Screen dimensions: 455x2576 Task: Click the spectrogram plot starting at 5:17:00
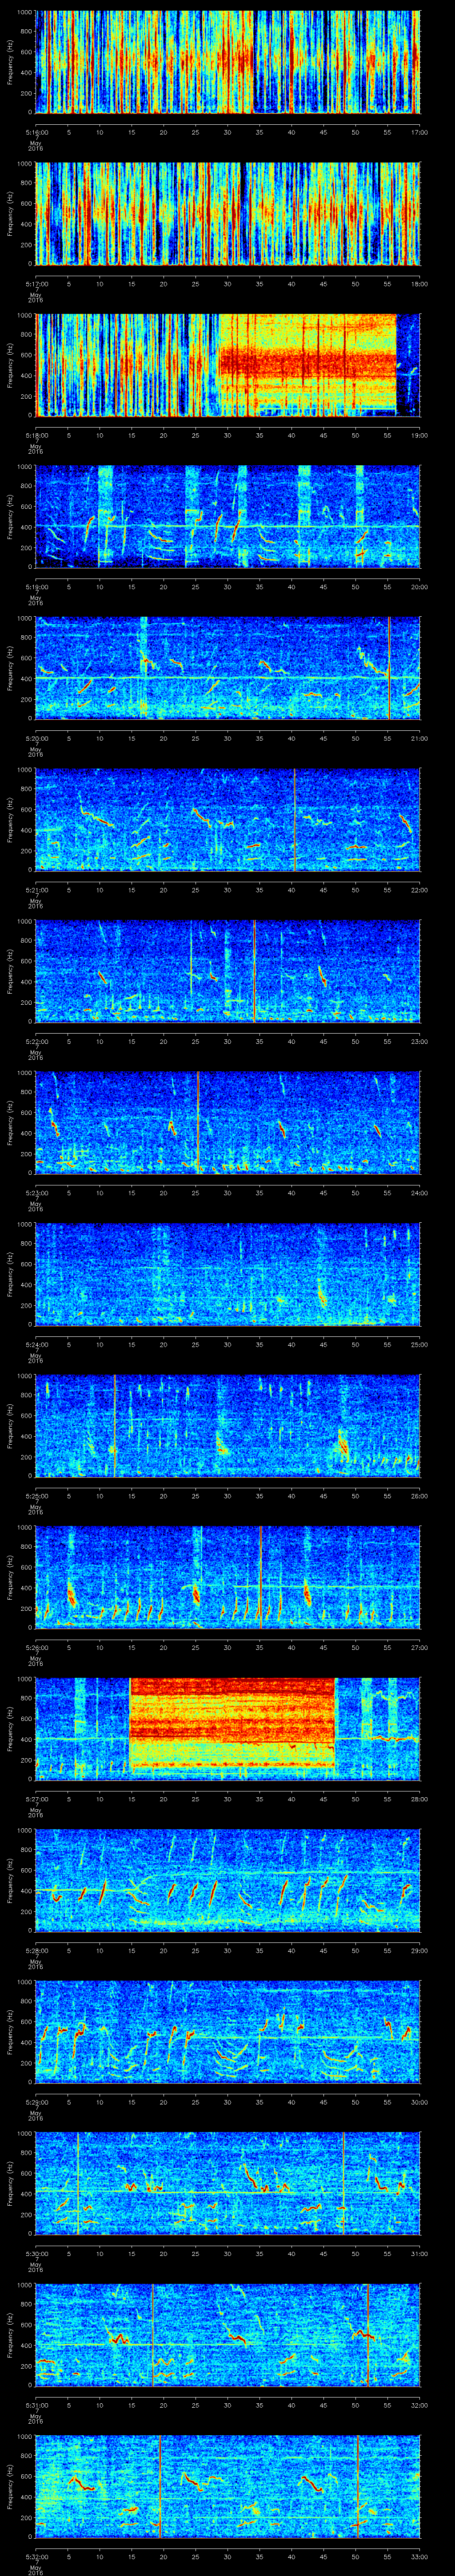pos(228,214)
